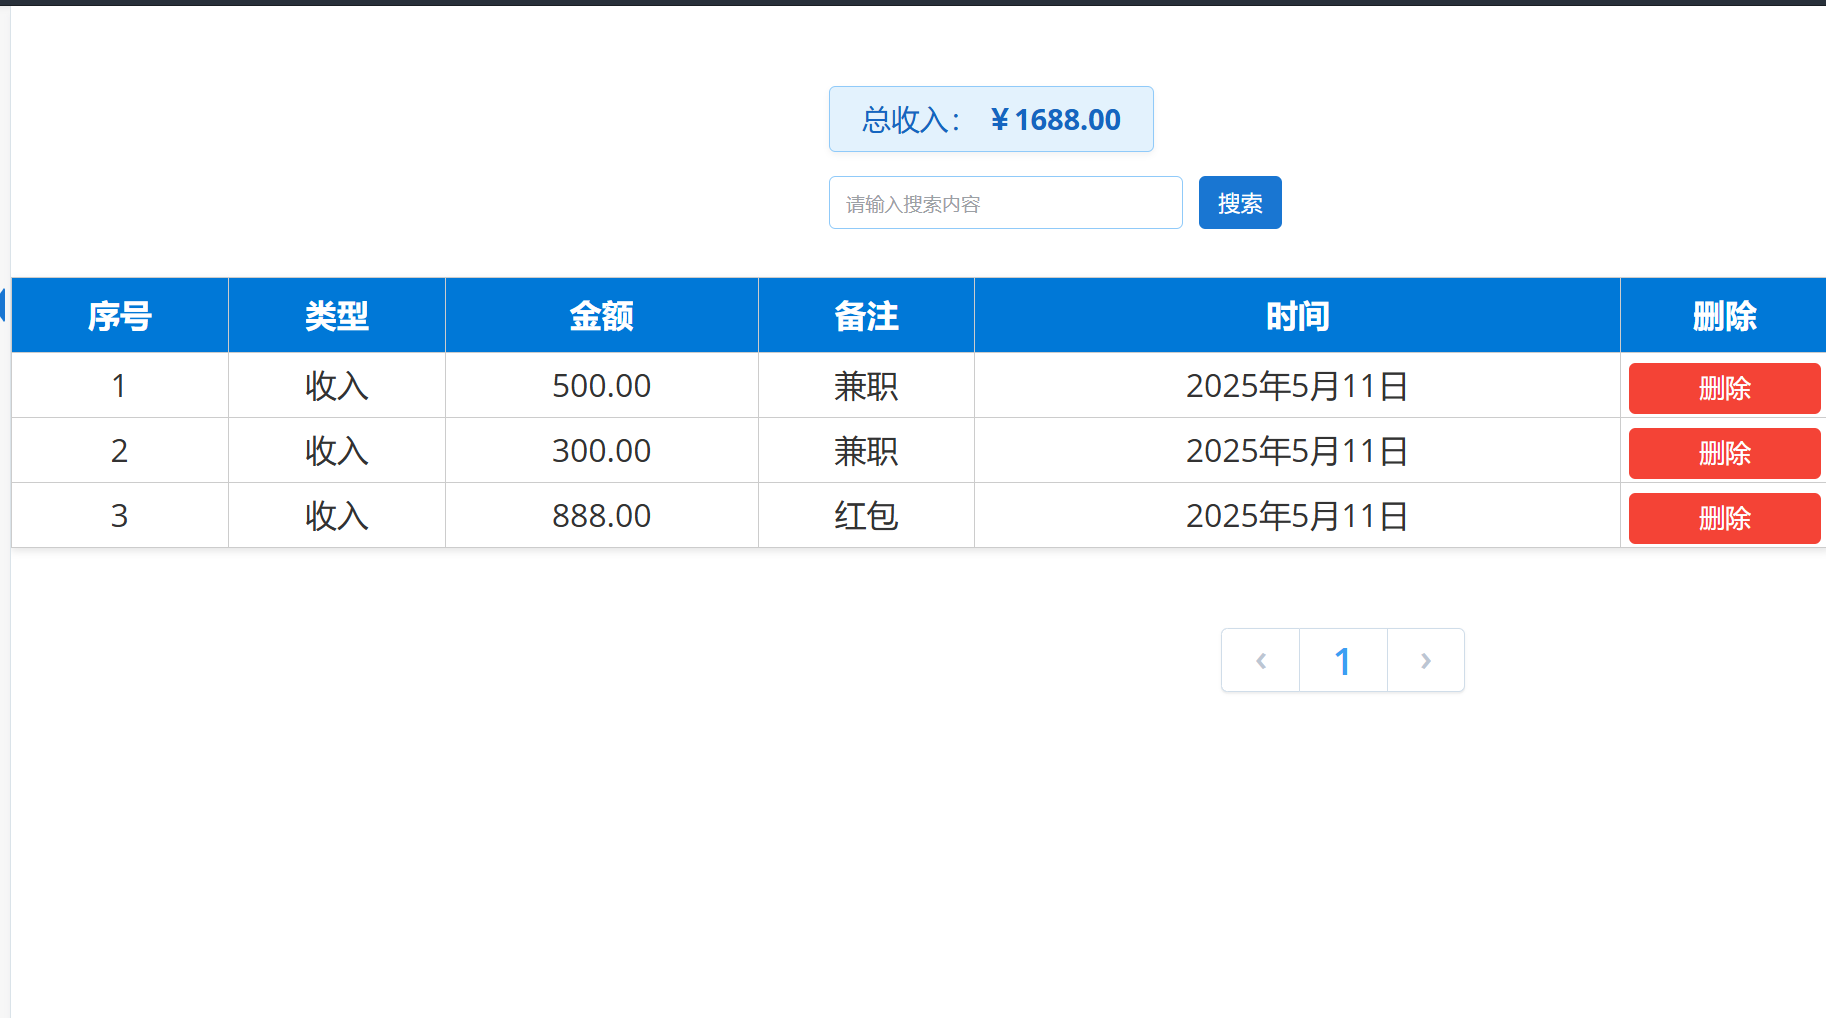Screen dimensions: 1826x1018
Task: Click the 序号 column header
Action: [x=120, y=316]
